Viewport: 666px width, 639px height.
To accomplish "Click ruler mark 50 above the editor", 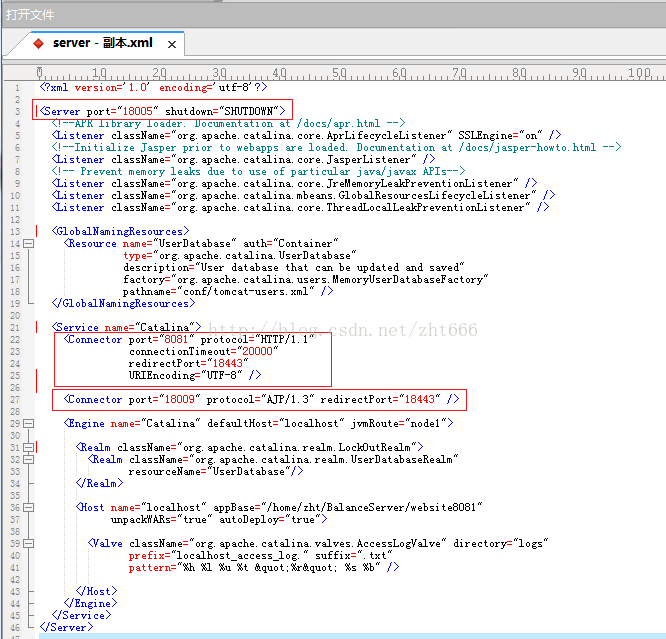I will coord(339,73).
